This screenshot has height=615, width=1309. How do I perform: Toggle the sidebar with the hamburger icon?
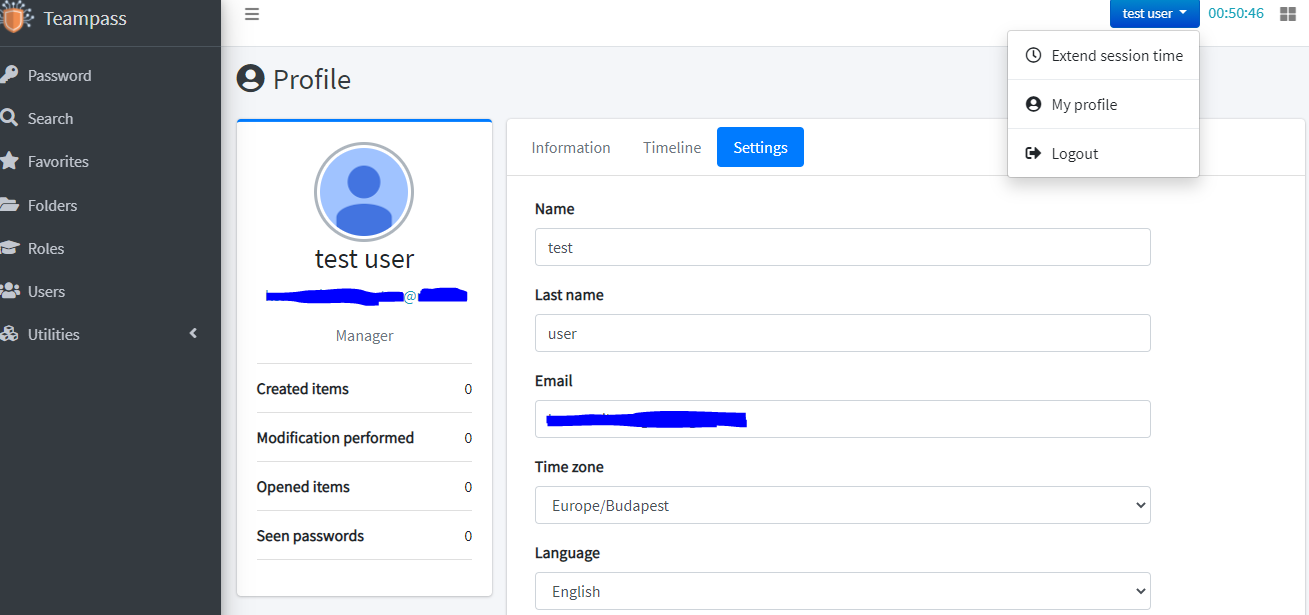[251, 14]
